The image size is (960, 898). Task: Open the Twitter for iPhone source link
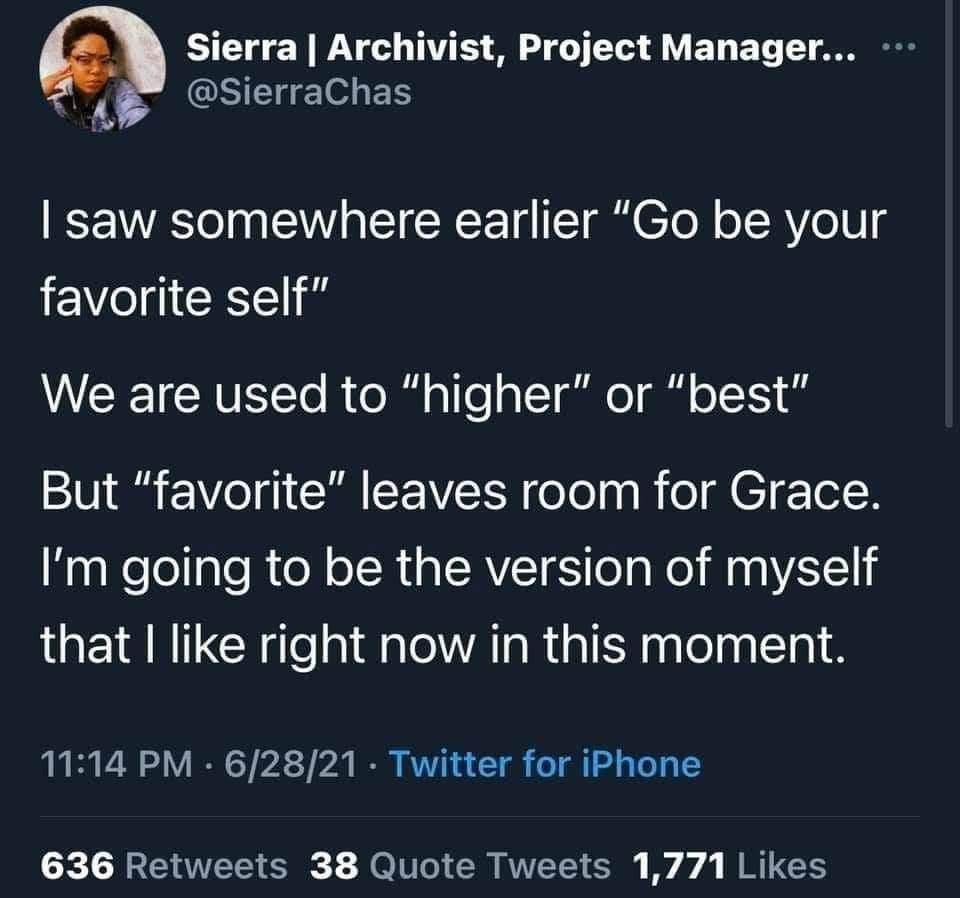[544, 765]
